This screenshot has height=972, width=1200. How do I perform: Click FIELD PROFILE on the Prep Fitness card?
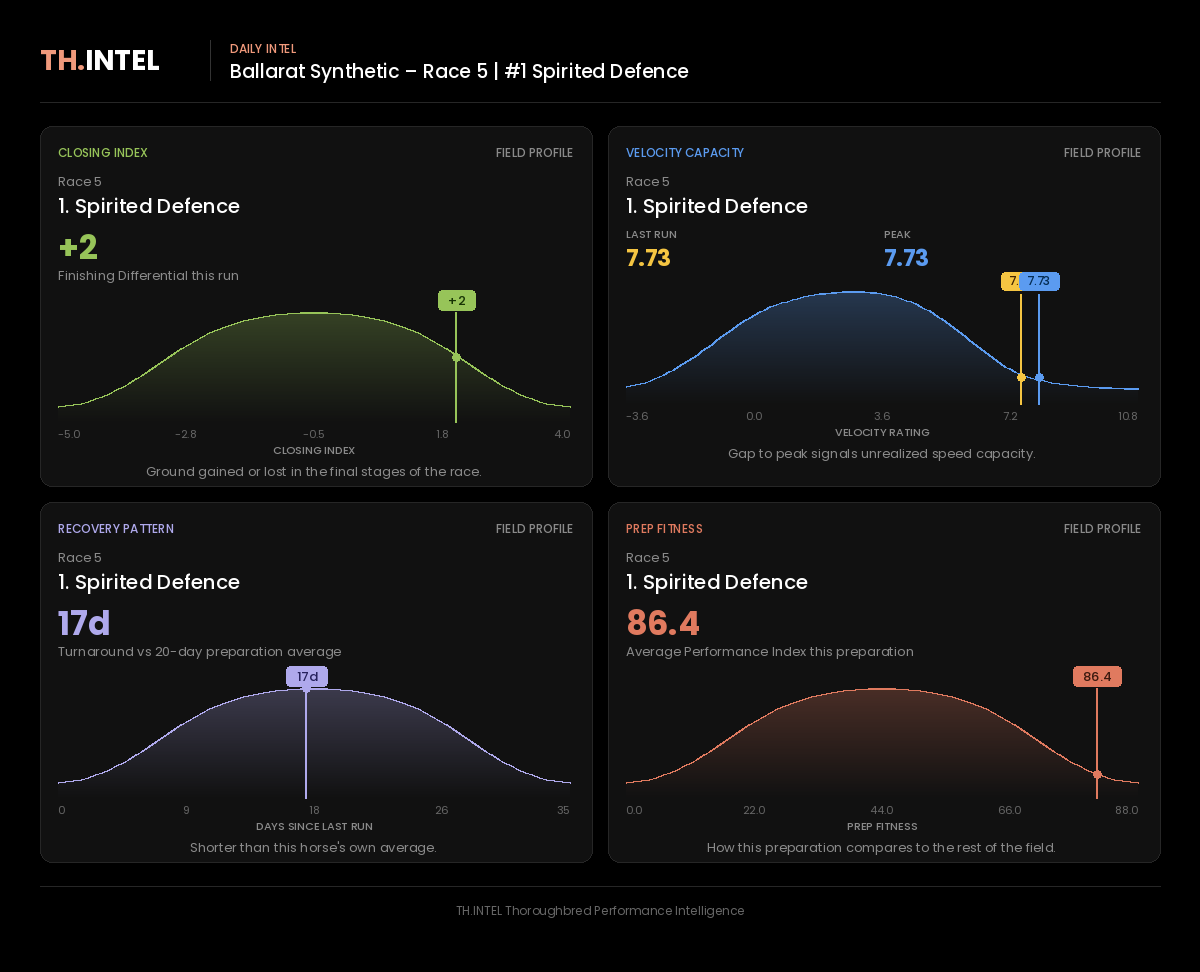pos(1102,529)
